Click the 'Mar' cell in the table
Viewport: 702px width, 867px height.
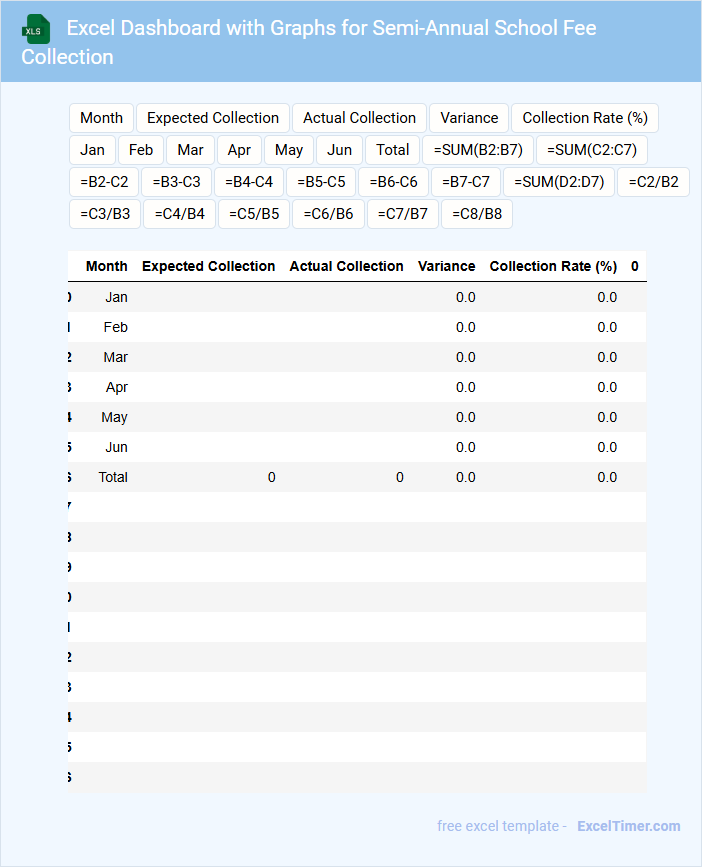[x=116, y=357]
